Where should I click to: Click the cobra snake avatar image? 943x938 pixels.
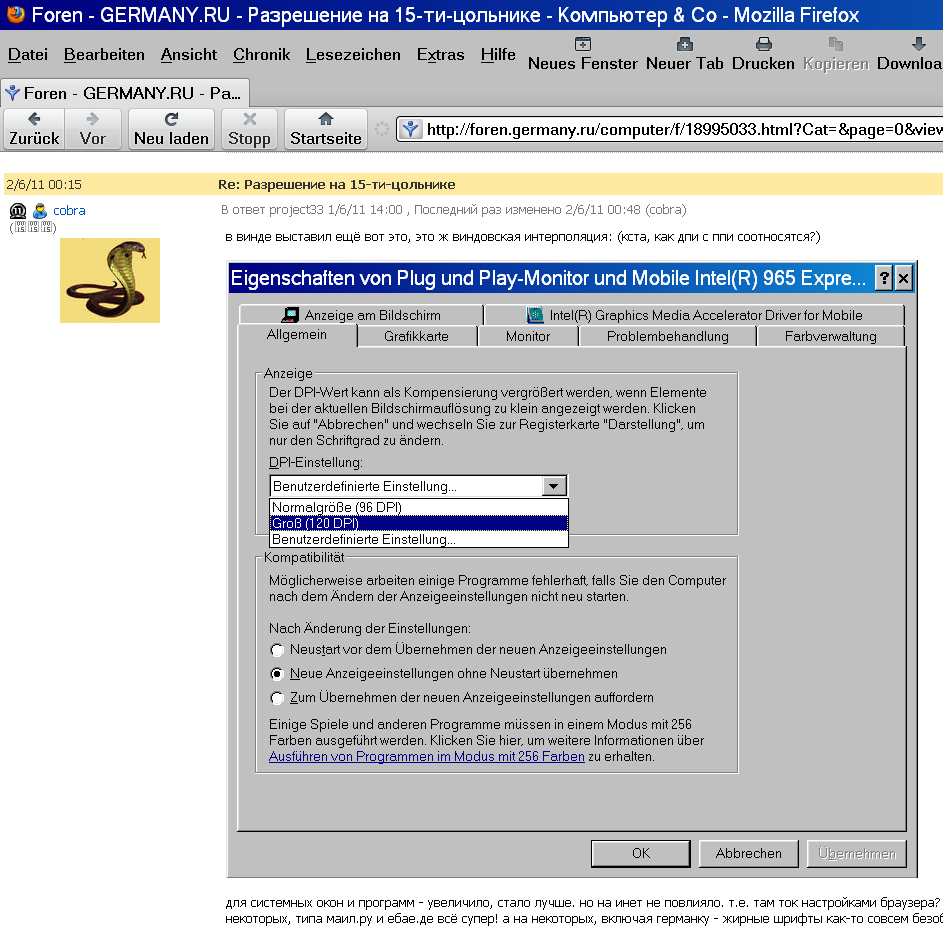coord(110,280)
